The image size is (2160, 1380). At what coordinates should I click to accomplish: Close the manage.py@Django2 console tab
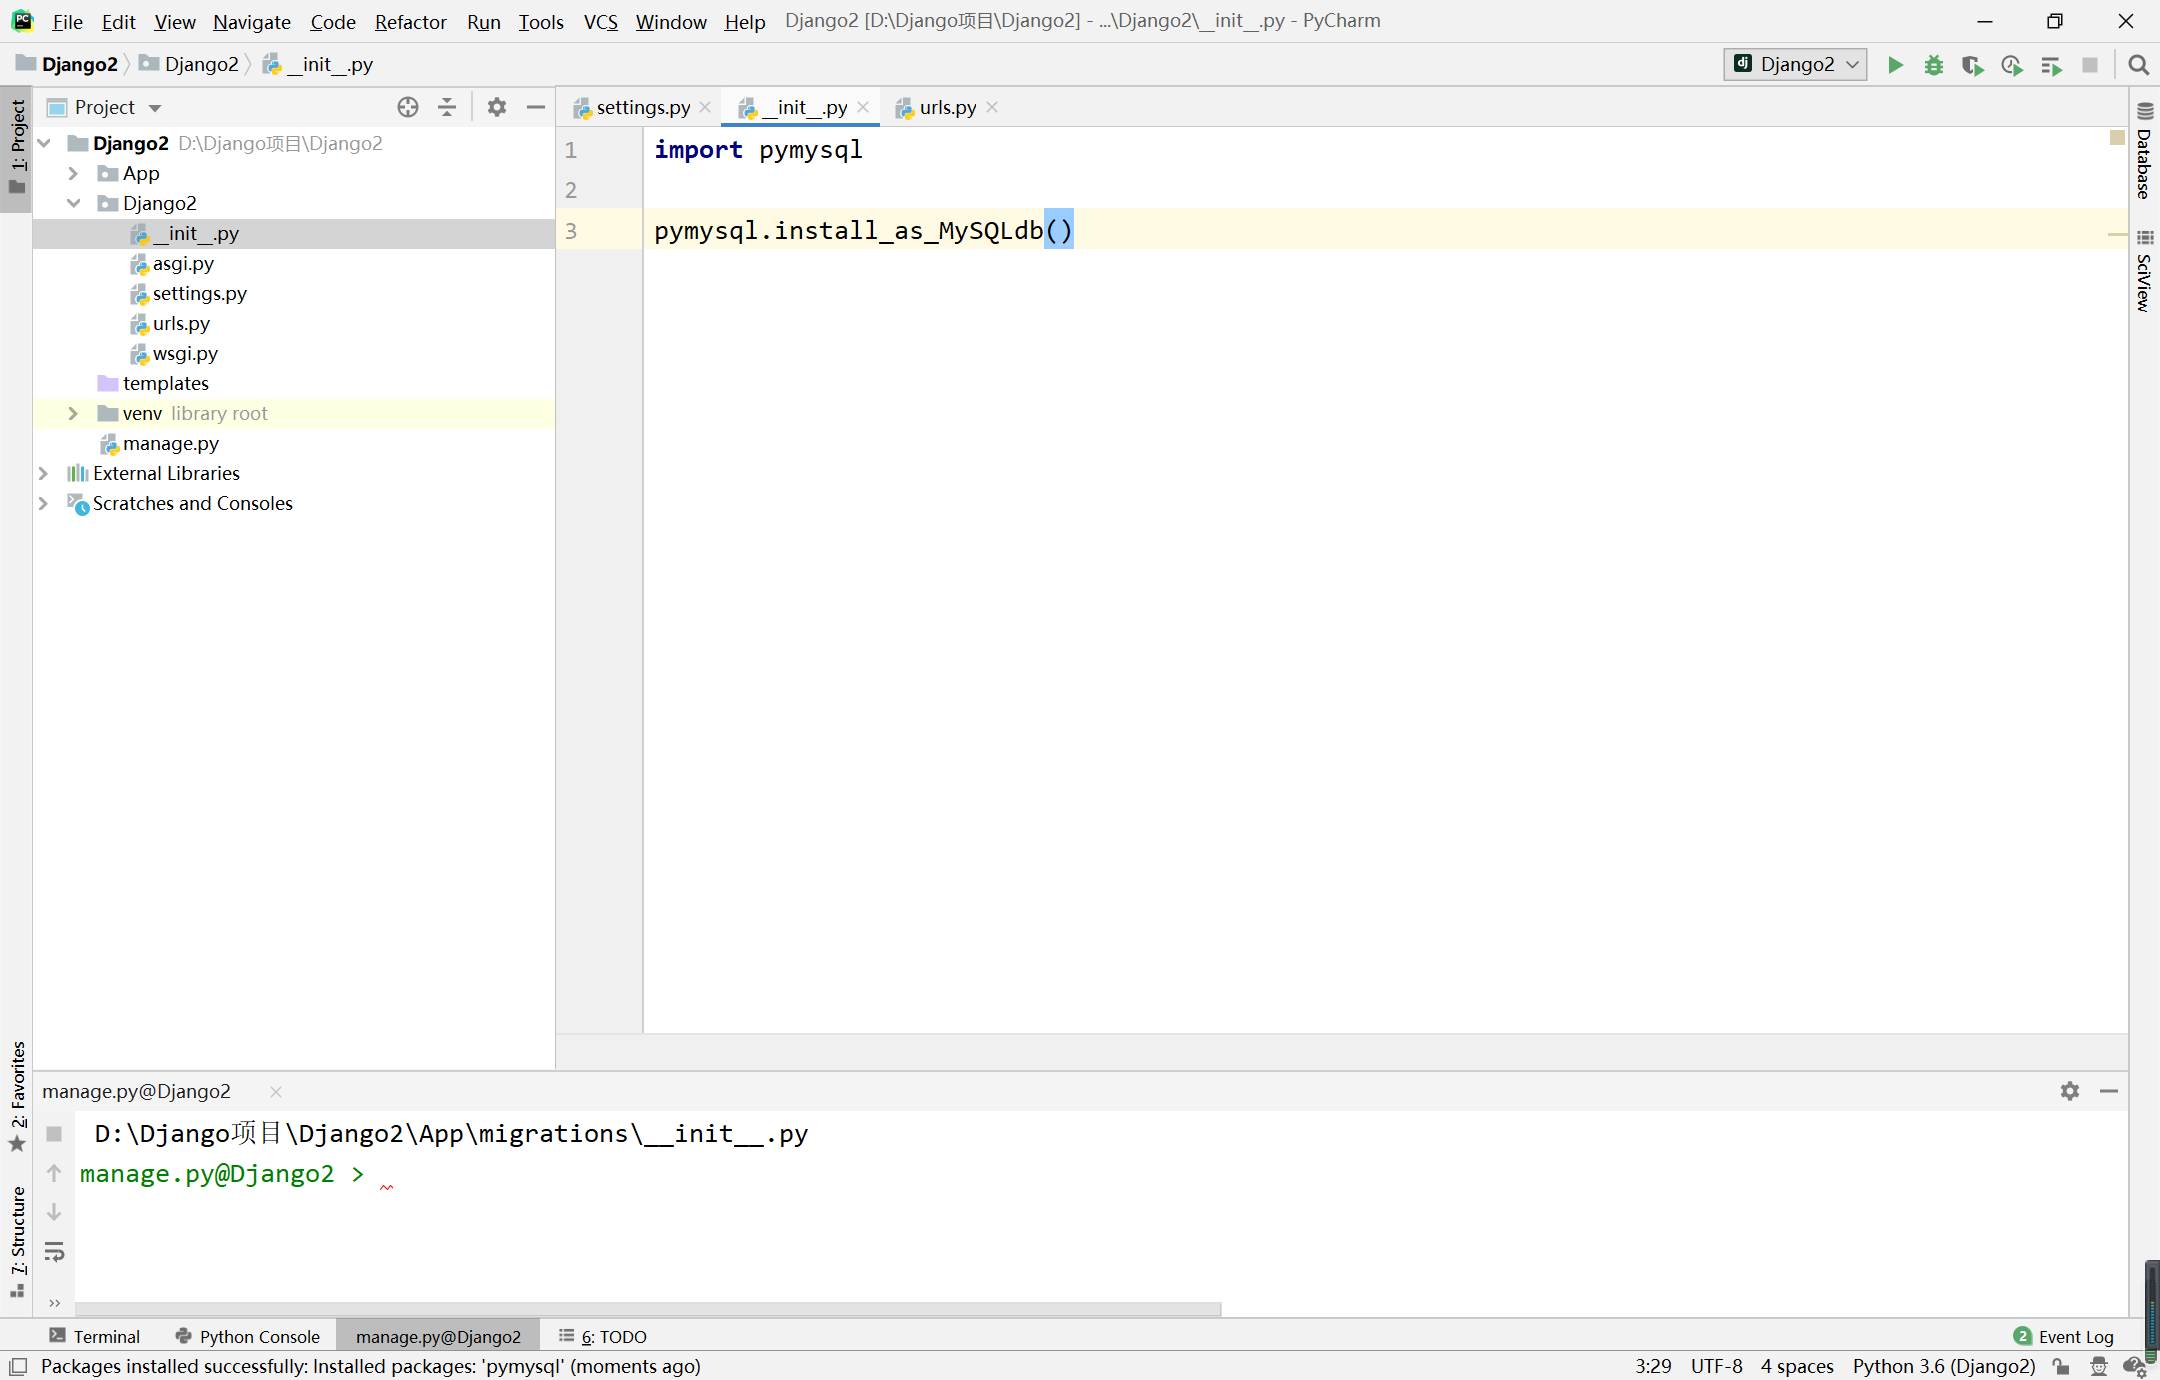(x=276, y=1091)
